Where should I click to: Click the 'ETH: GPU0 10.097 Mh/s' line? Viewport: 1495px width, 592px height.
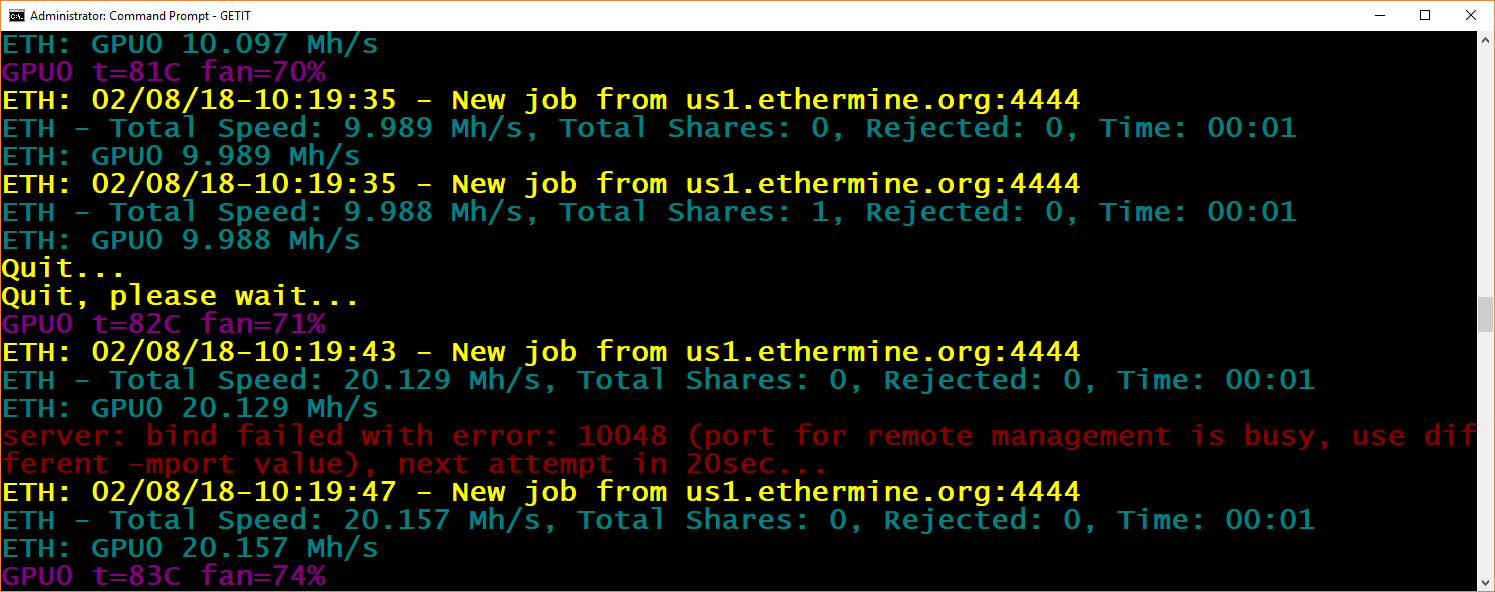[x=190, y=44]
